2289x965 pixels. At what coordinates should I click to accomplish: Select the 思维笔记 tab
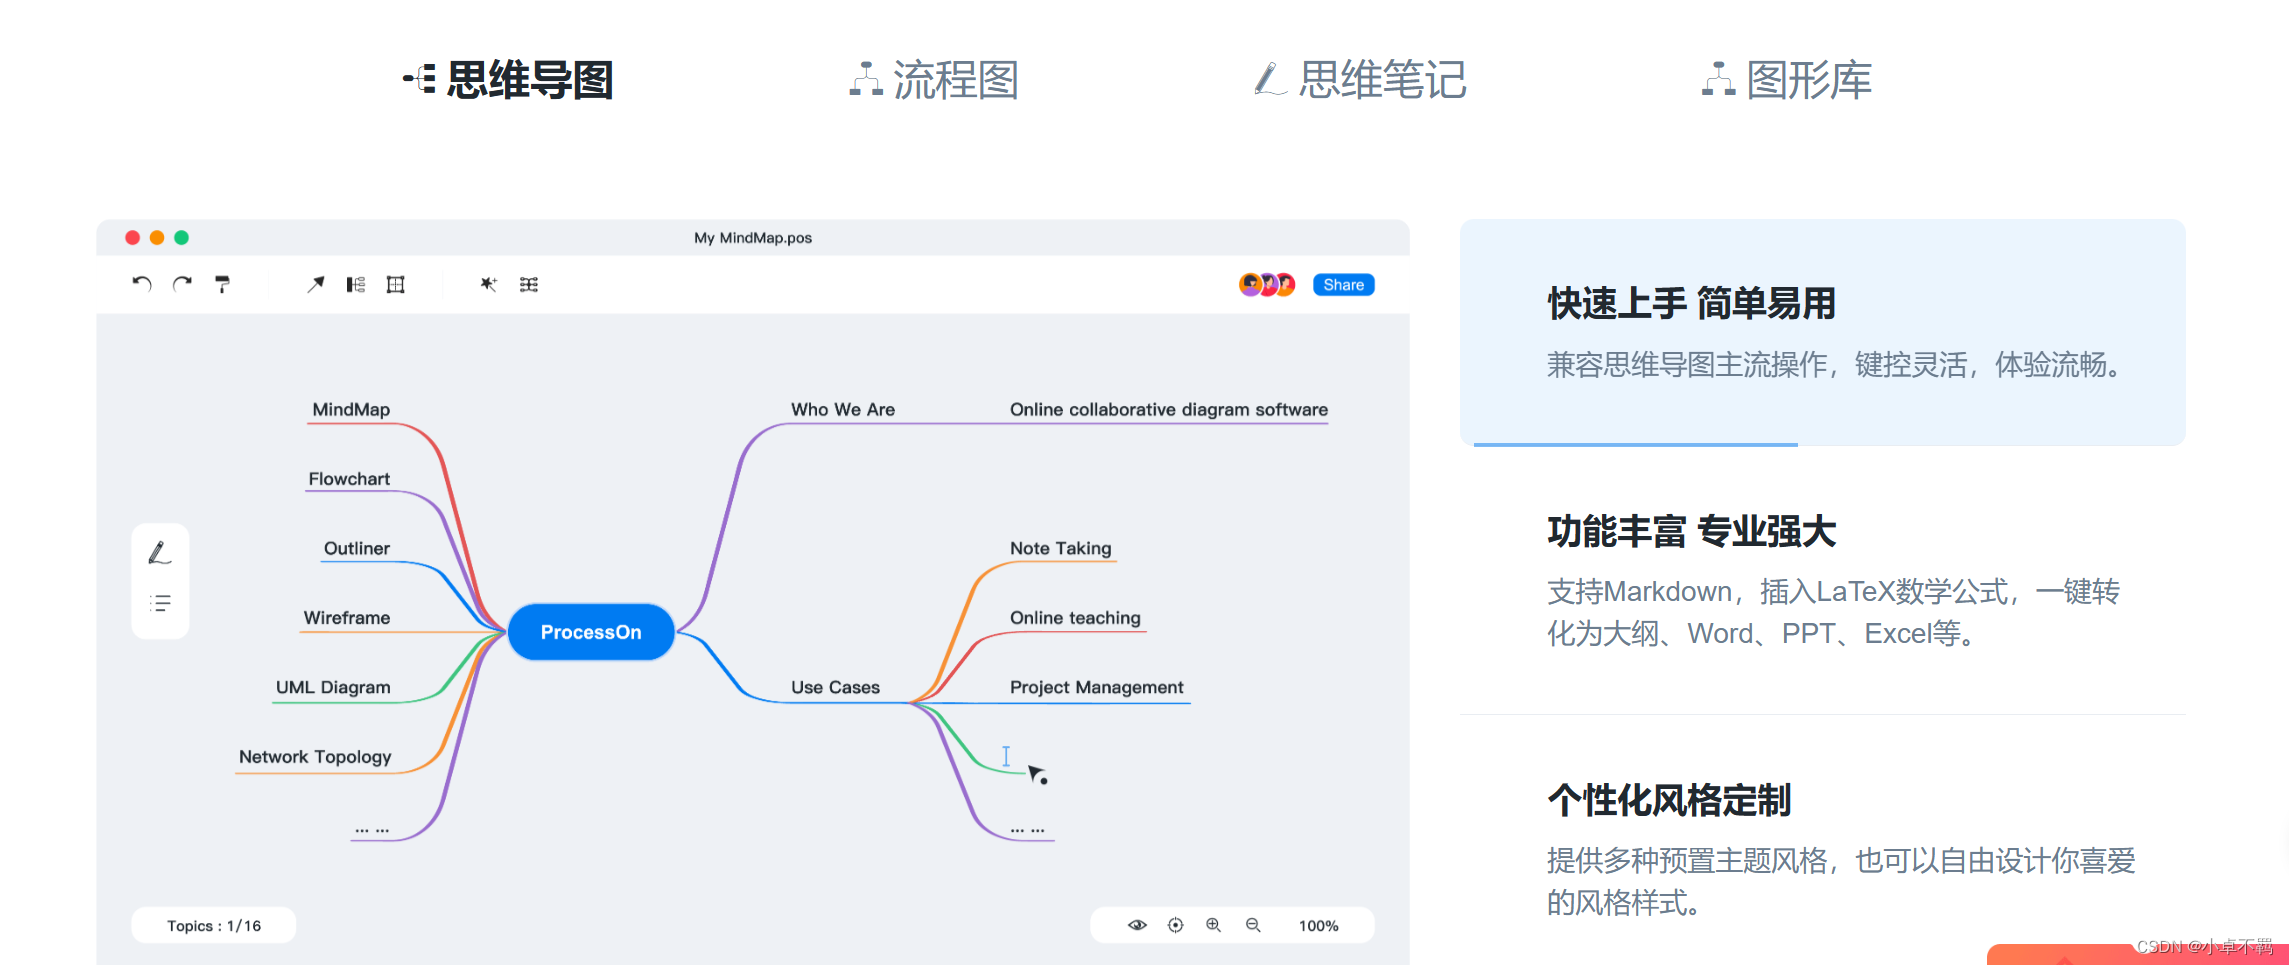1361,79
